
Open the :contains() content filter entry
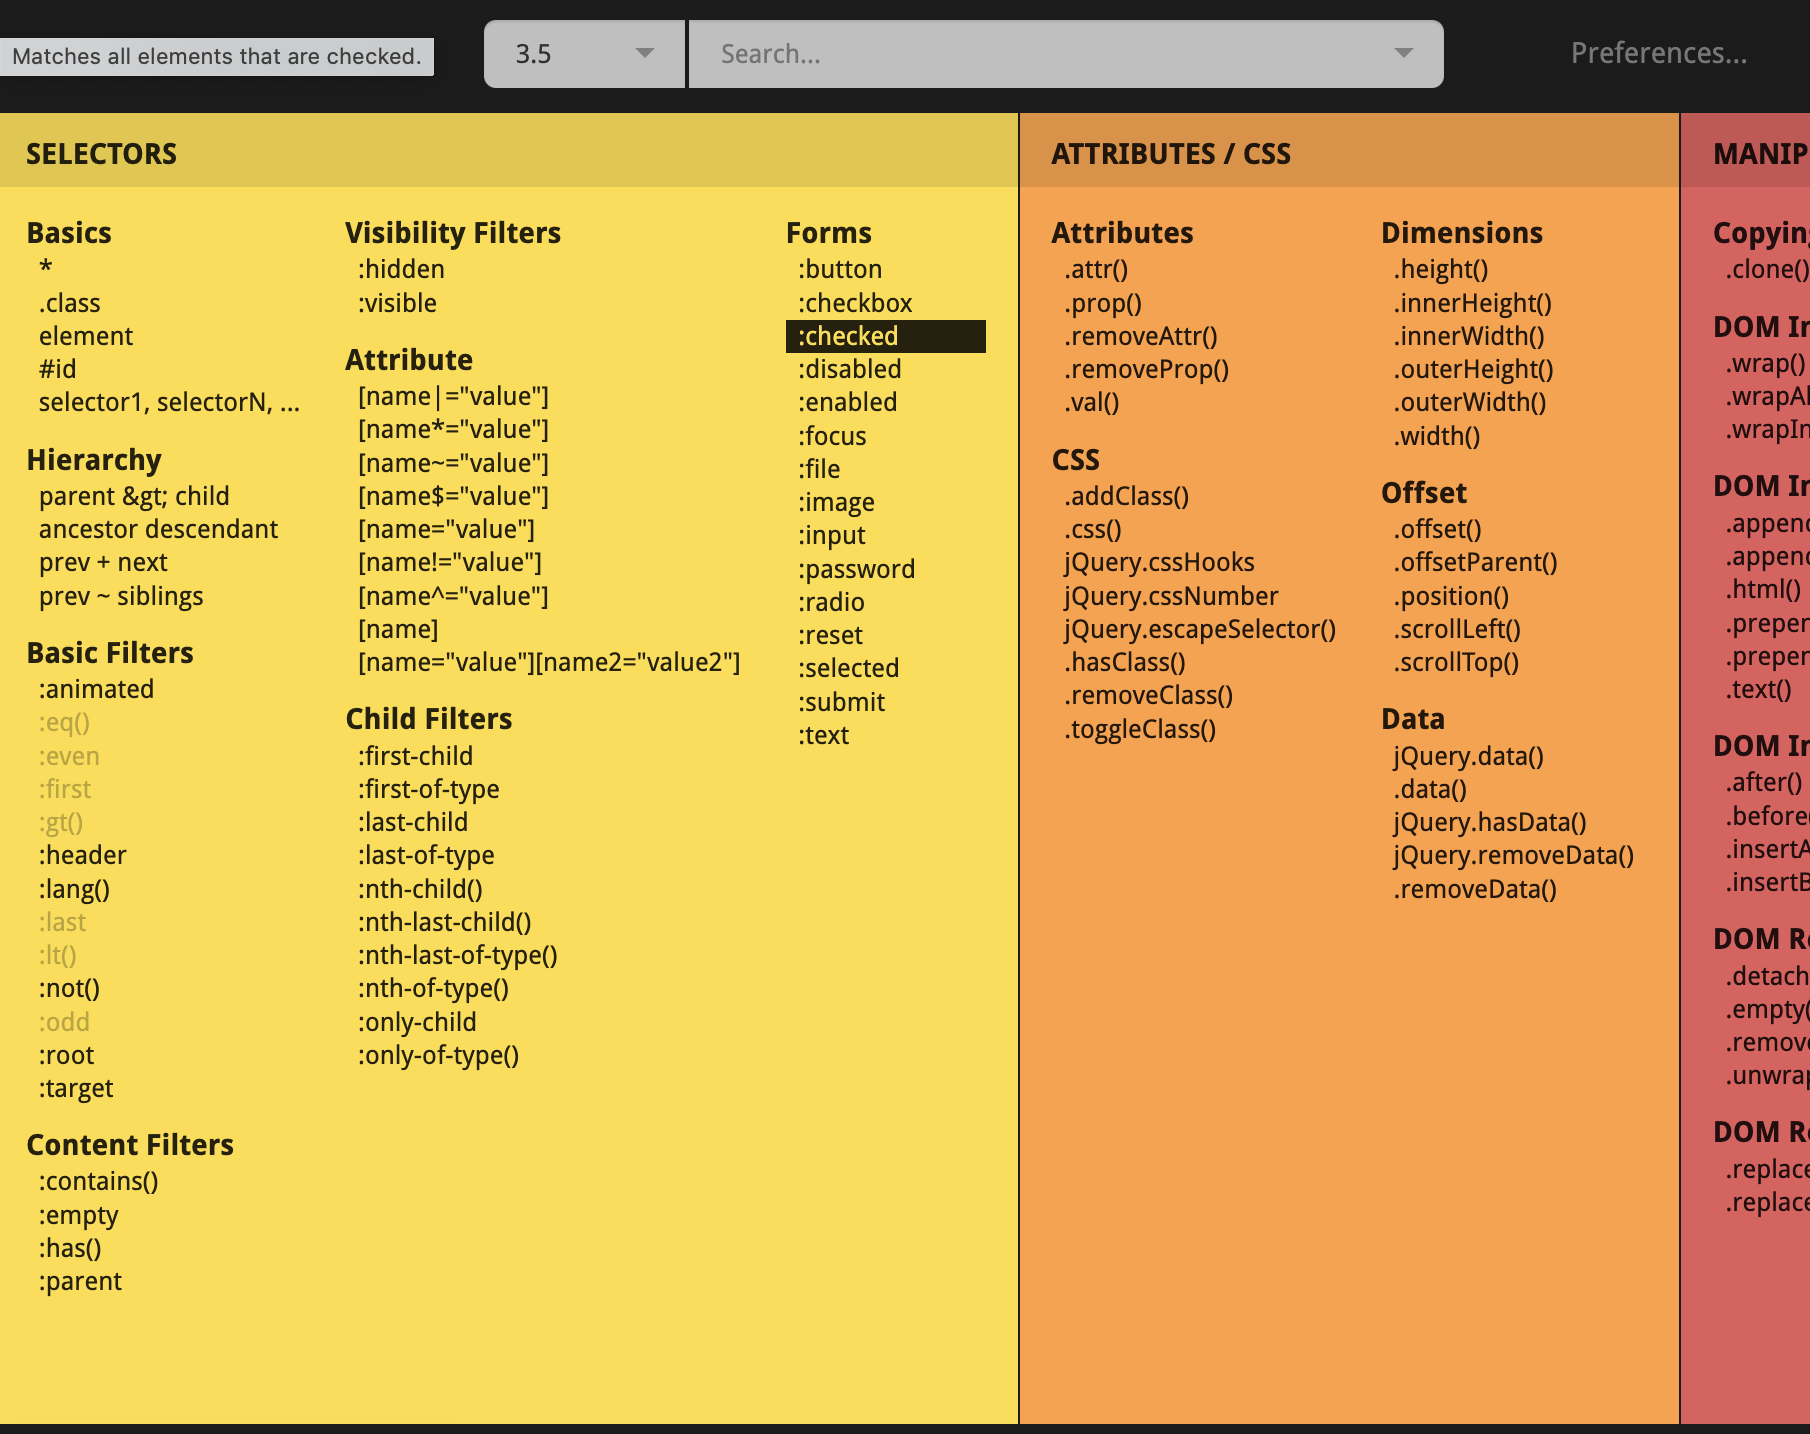click(99, 1181)
